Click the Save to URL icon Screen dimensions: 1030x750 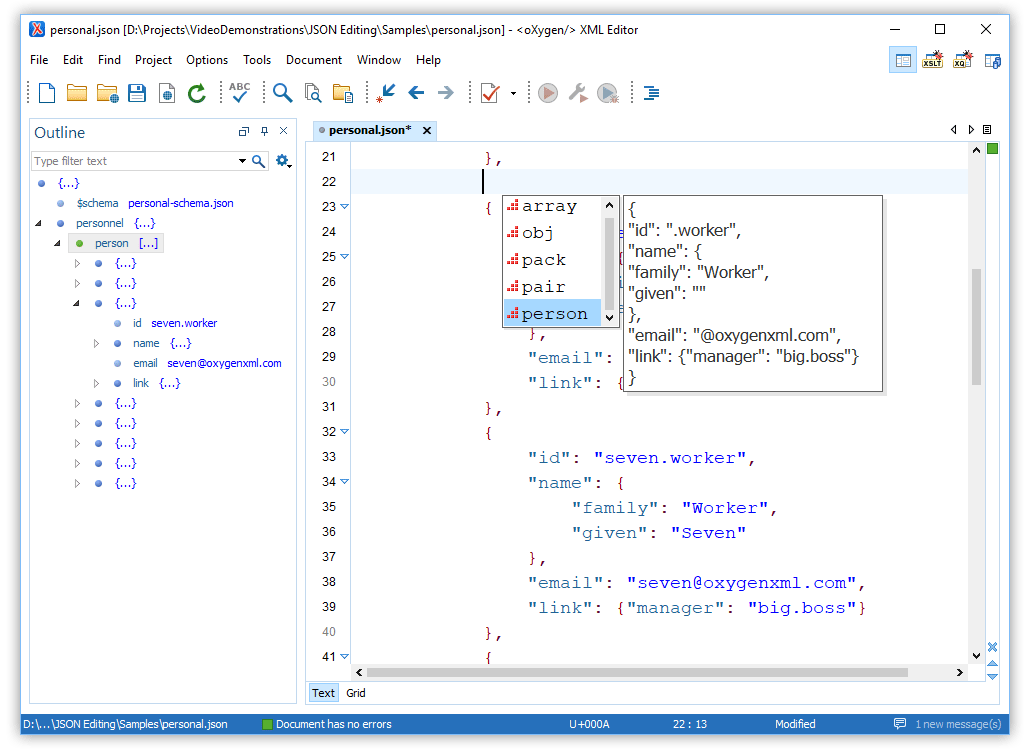[x=167, y=93]
